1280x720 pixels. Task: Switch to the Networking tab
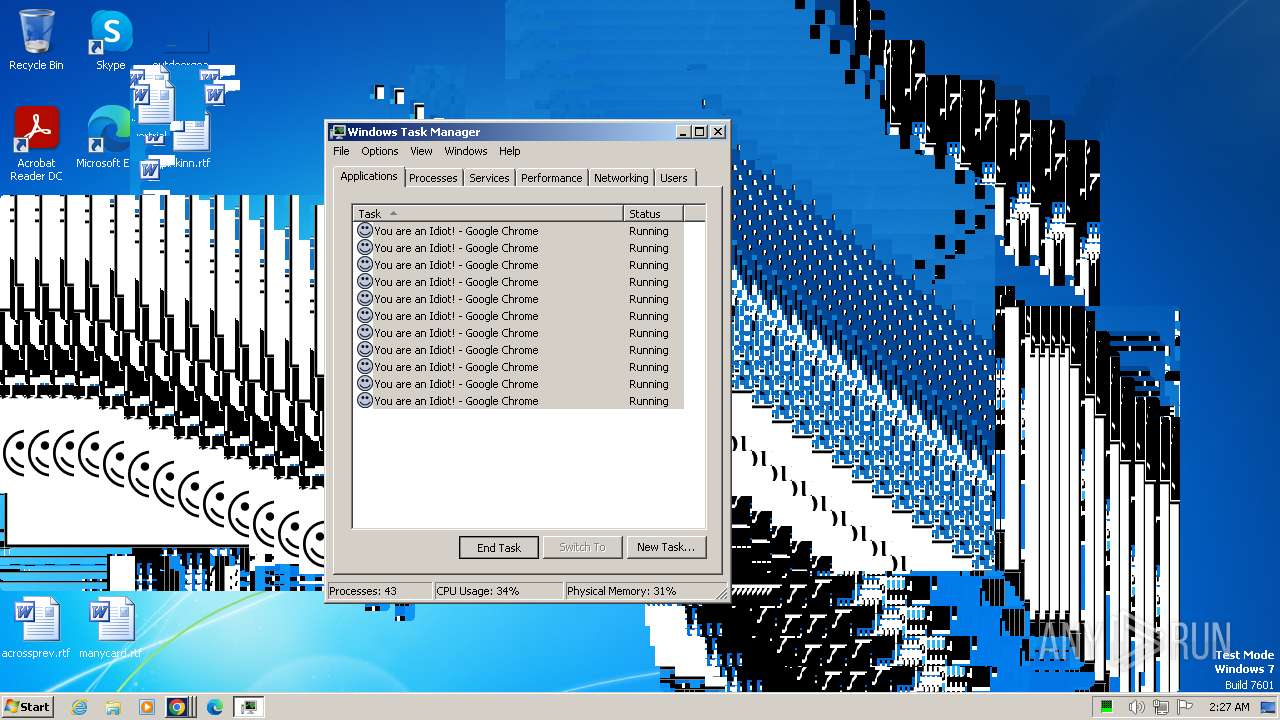click(621, 178)
